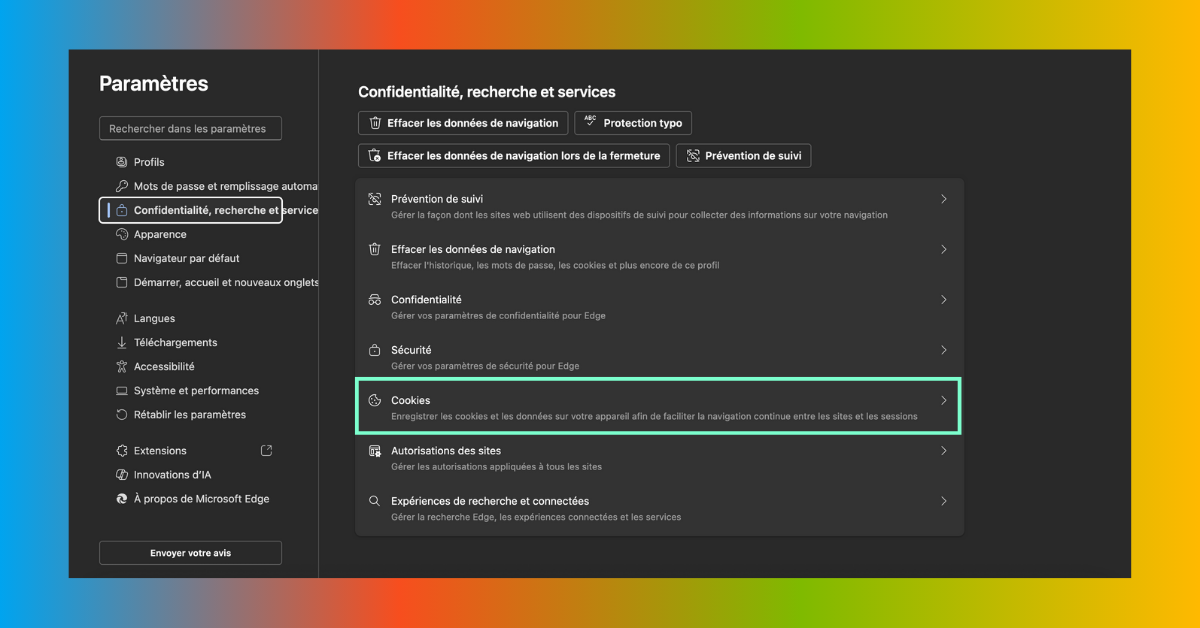Expand Sécurité row chevron arrow
This screenshot has height=628, width=1200.
[943, 350]
